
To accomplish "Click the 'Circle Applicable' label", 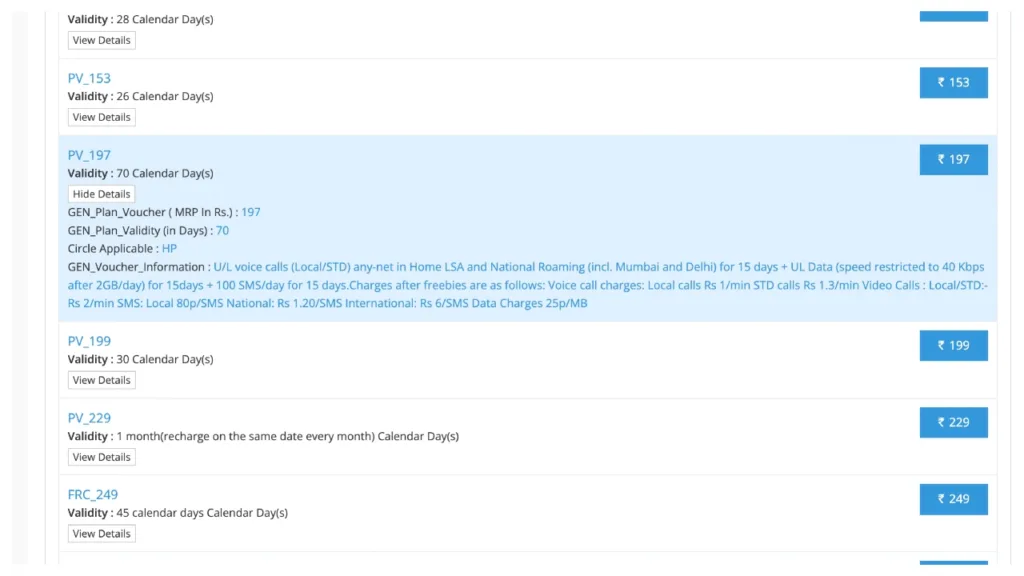I will 110,249.
